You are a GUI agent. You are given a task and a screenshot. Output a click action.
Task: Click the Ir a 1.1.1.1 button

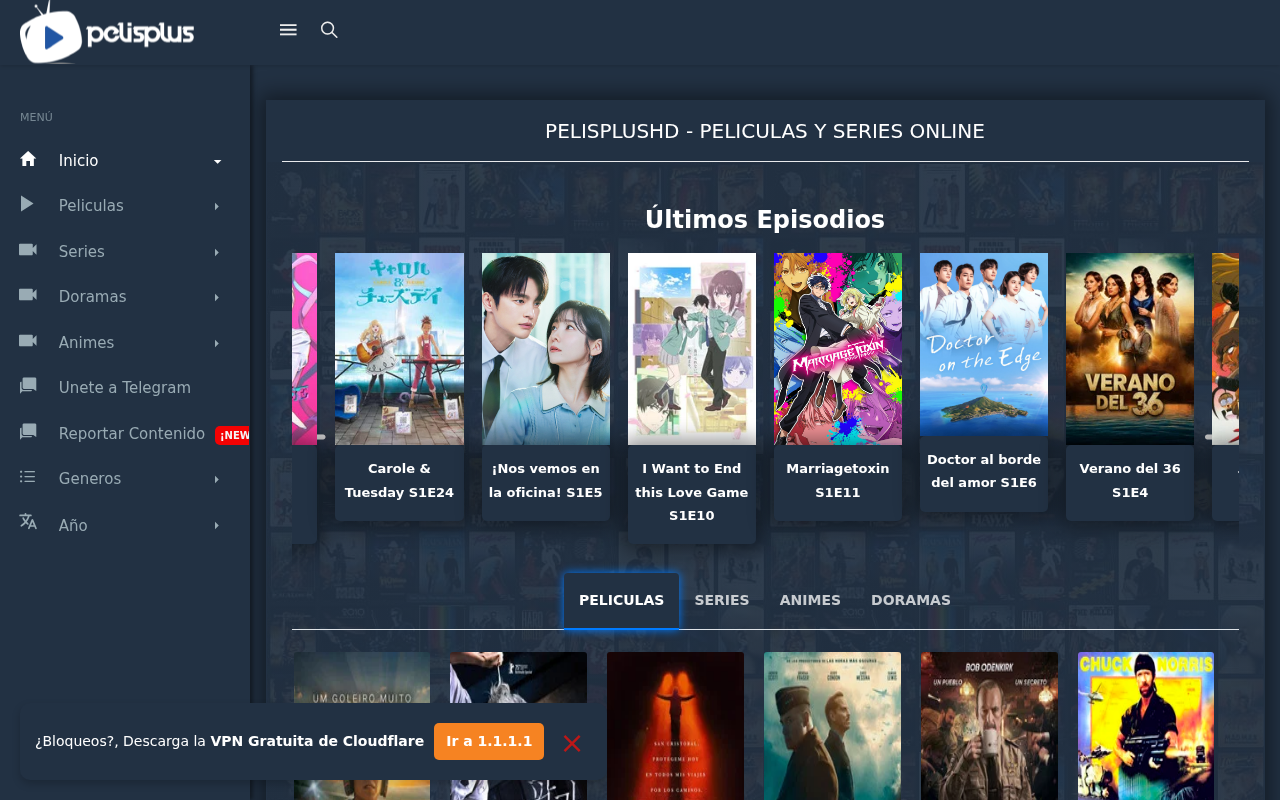[x=489, y=741]
